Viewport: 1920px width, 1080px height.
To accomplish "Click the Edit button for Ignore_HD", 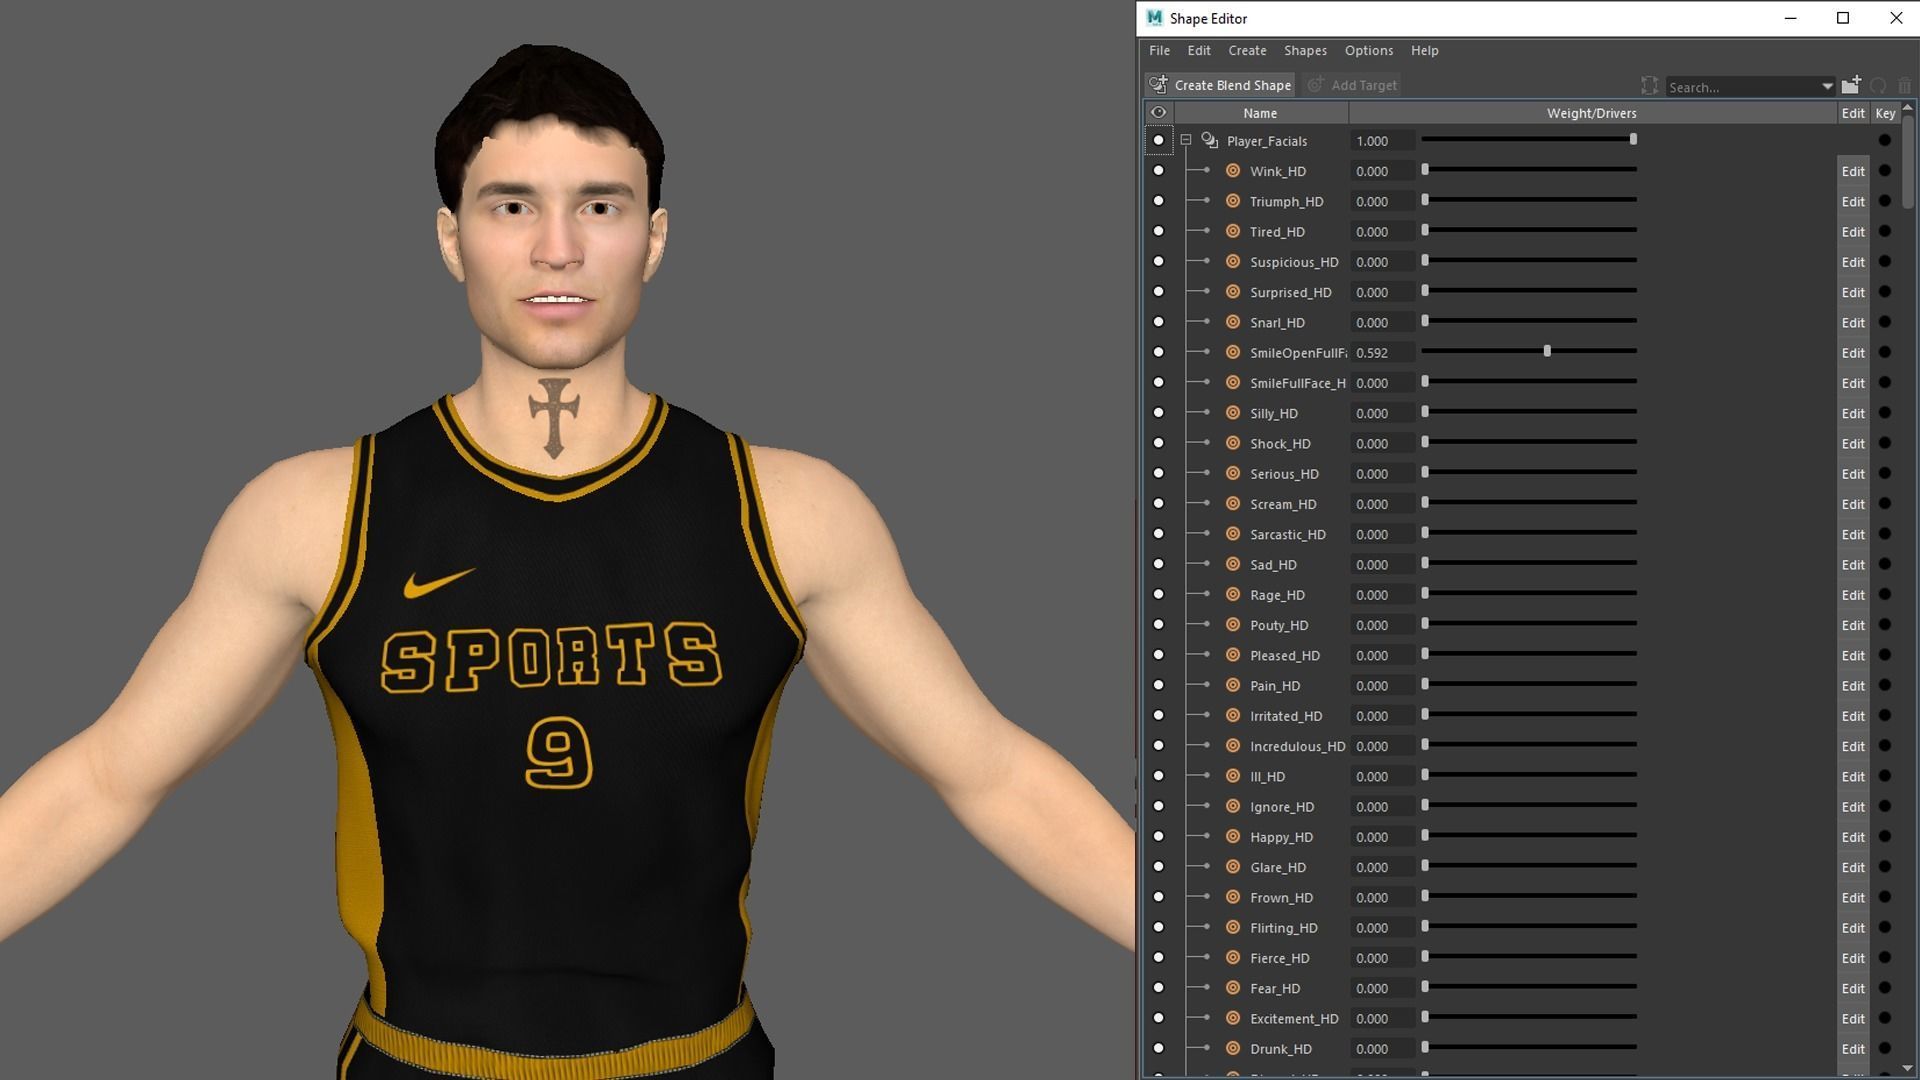I will point(1853,806).
